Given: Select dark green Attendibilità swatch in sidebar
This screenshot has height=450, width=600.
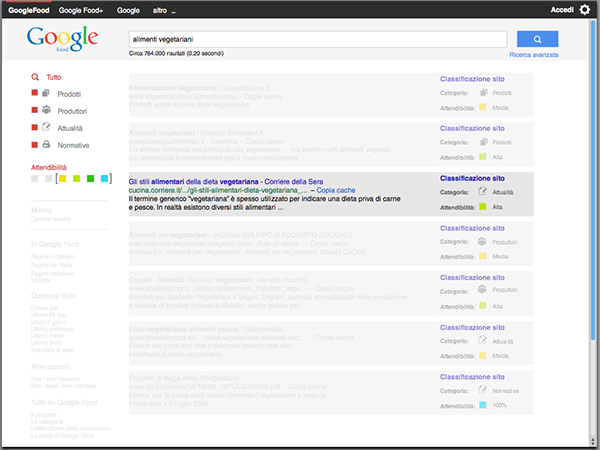Looking at the screenshot, I should [90, 178].
